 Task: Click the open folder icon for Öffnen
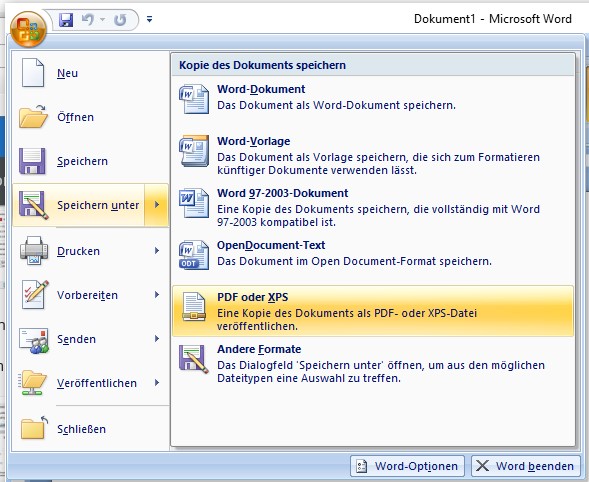[x=33, y=117]
